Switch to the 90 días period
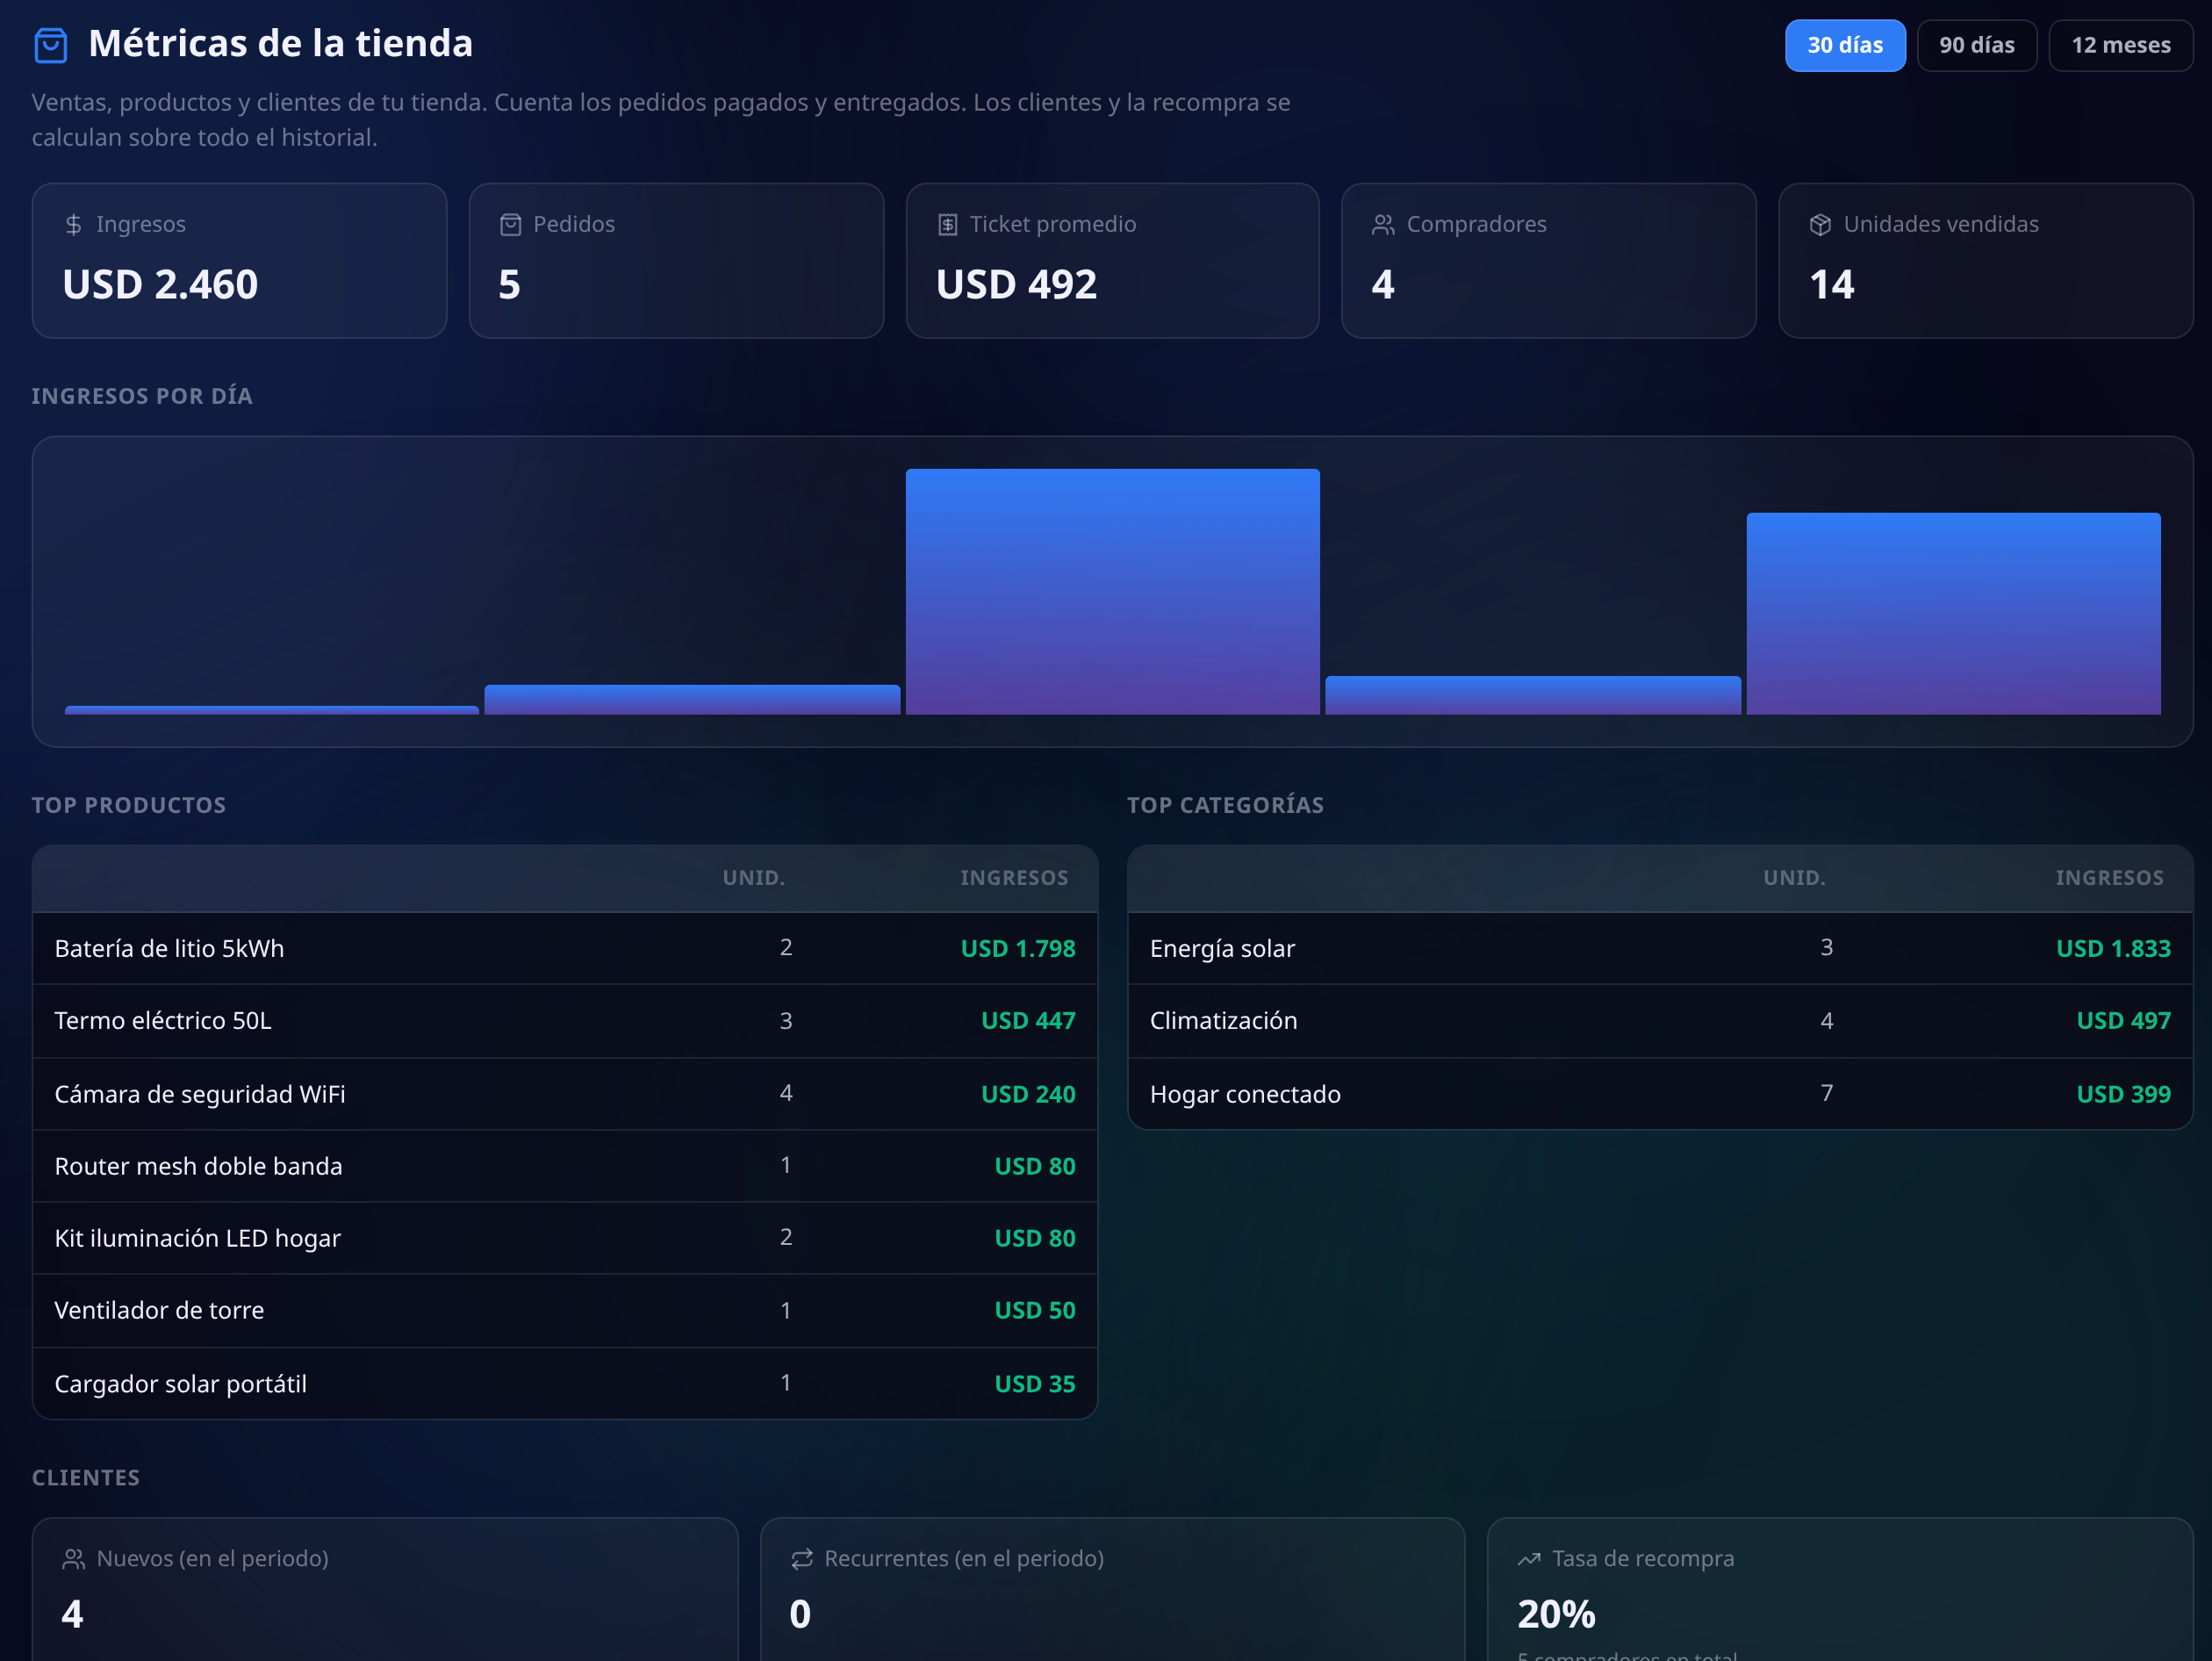2212x1661 pixels. point(1977,45)
